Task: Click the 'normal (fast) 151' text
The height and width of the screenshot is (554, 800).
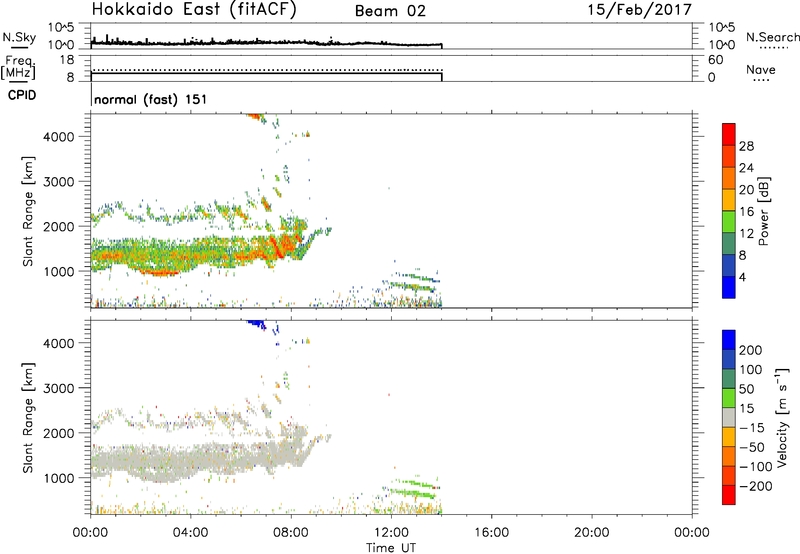Action: pos(151,99)
